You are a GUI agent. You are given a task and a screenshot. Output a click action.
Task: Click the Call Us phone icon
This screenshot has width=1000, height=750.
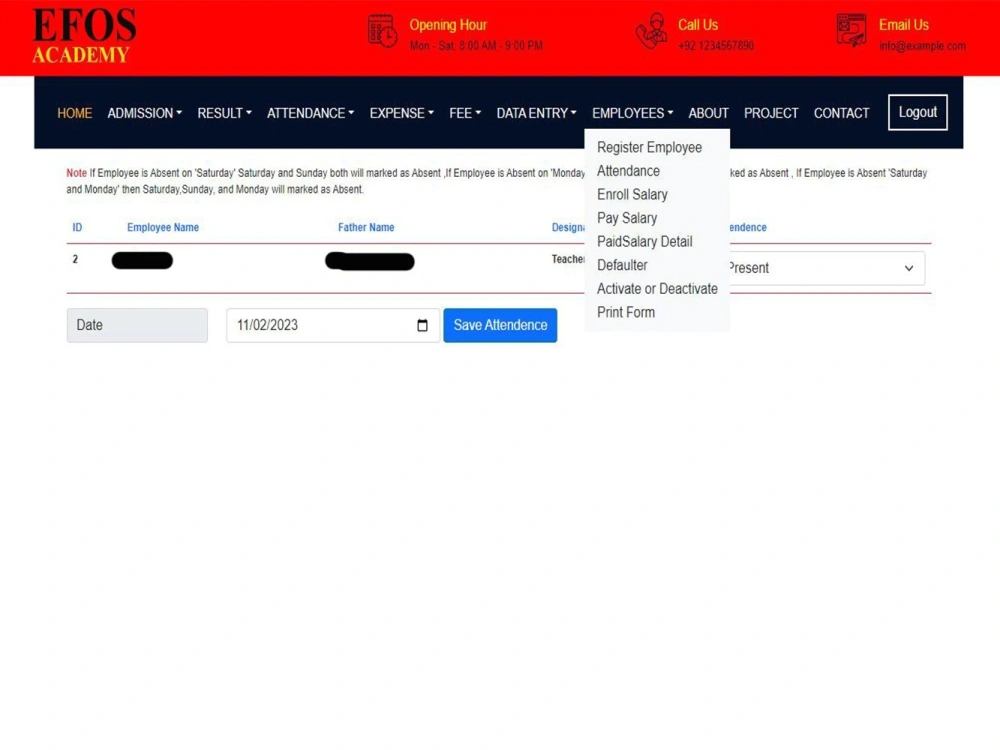pos(651,31)
